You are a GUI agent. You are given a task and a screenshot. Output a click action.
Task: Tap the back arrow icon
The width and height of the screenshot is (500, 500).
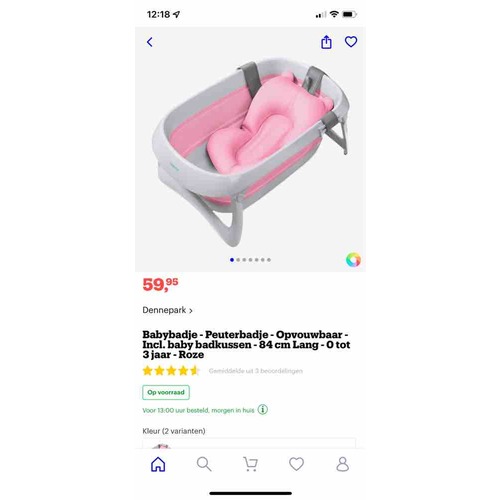pos(150,42)
